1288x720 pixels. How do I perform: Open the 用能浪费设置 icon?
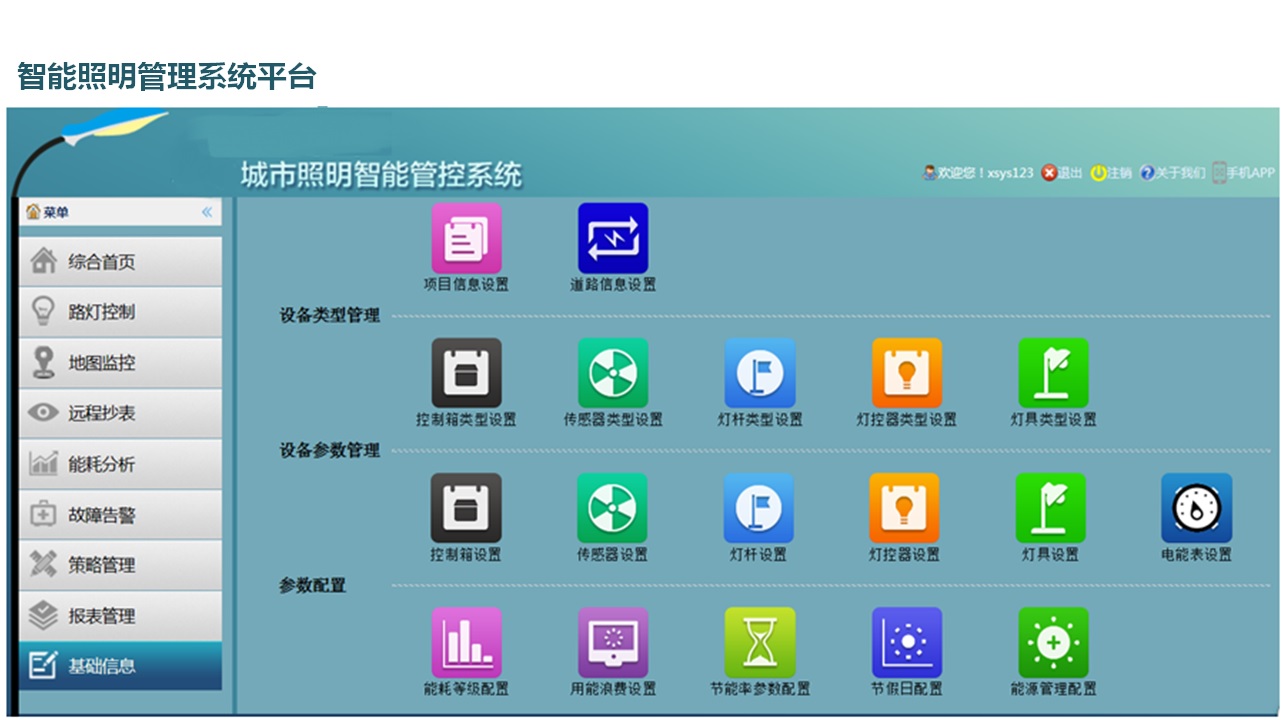(613, 643)
